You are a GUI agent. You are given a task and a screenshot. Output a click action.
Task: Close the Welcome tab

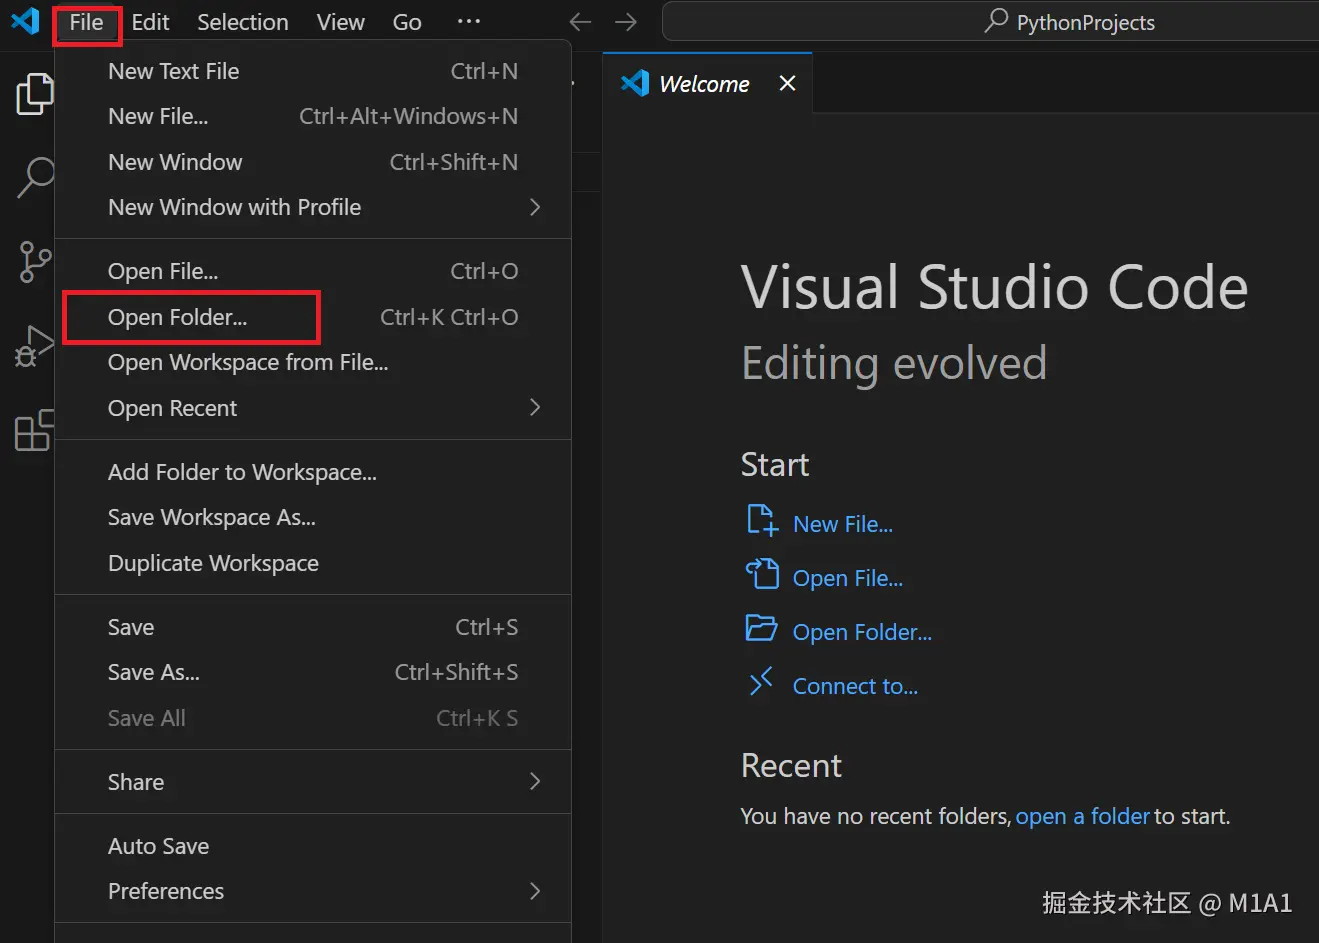pos(788,83)
